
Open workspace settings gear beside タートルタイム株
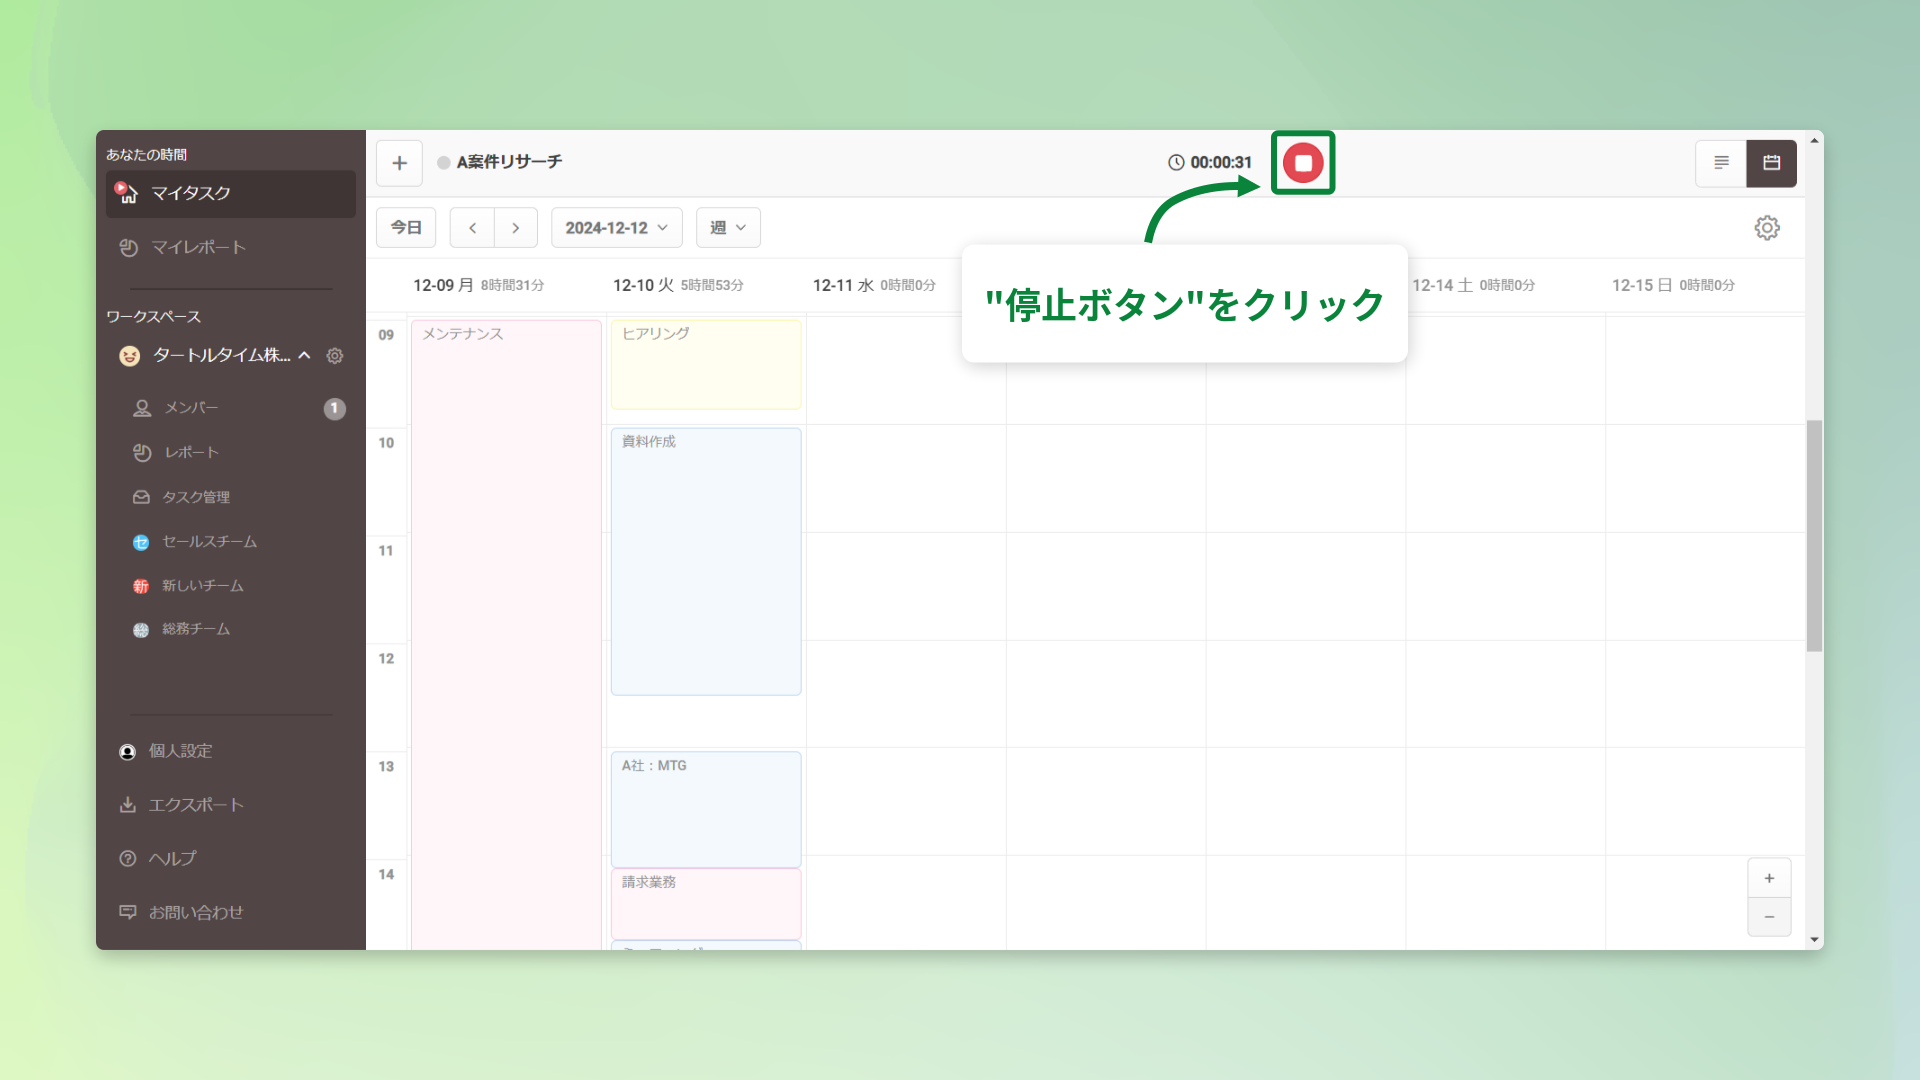(335, 355)
